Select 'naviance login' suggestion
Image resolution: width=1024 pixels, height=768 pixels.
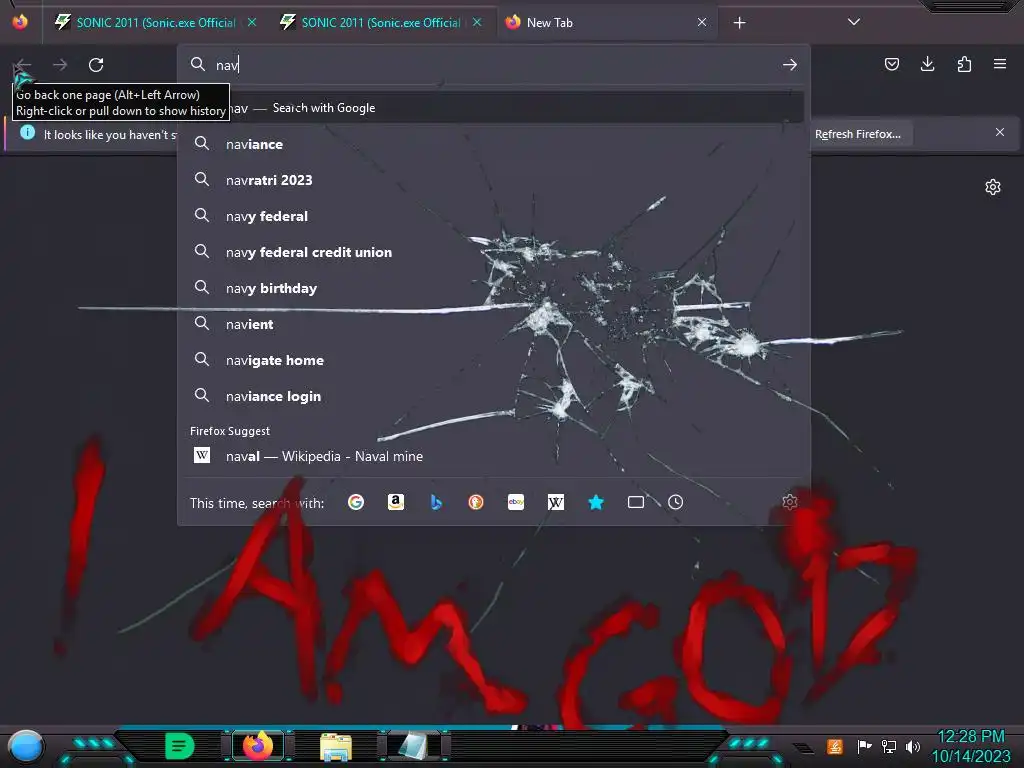[493, 396]
